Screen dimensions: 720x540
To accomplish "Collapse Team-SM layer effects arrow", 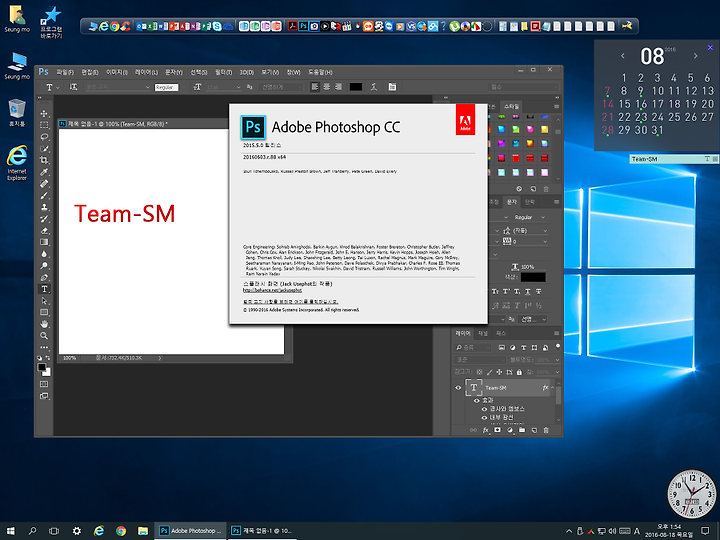I will (x=553, y=388).
